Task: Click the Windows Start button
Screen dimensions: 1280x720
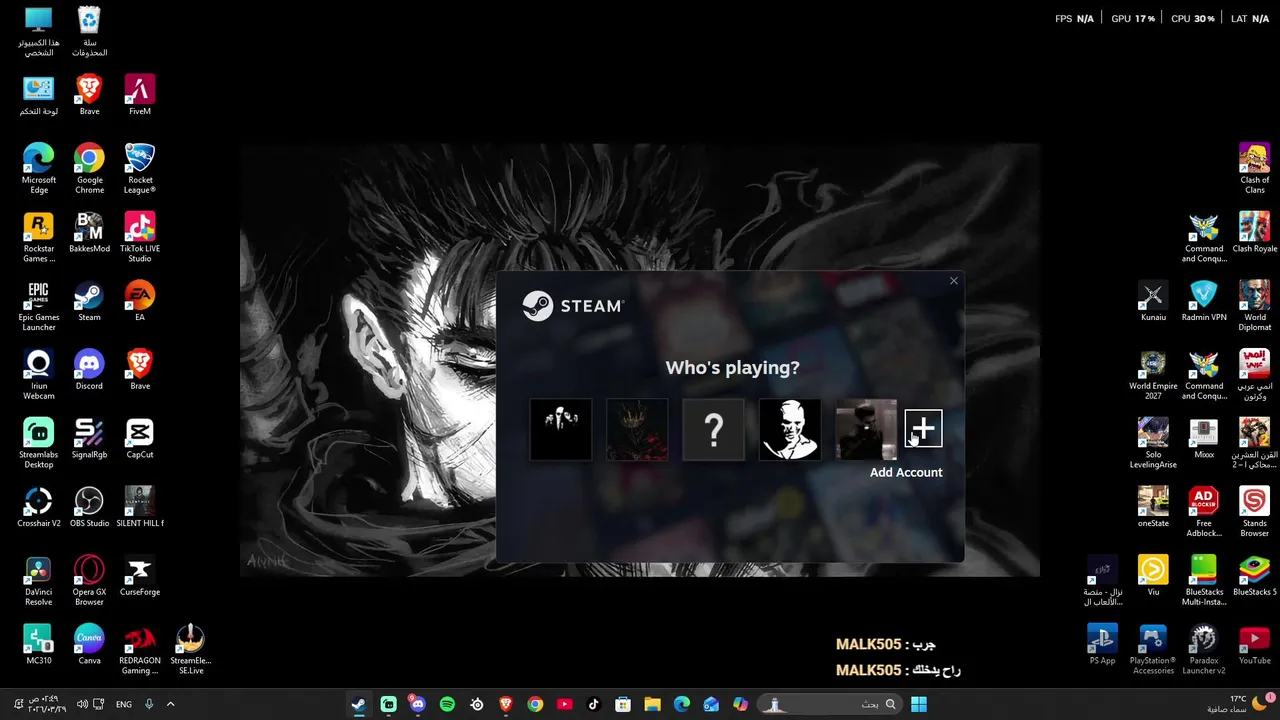Action: pos(919,704)
